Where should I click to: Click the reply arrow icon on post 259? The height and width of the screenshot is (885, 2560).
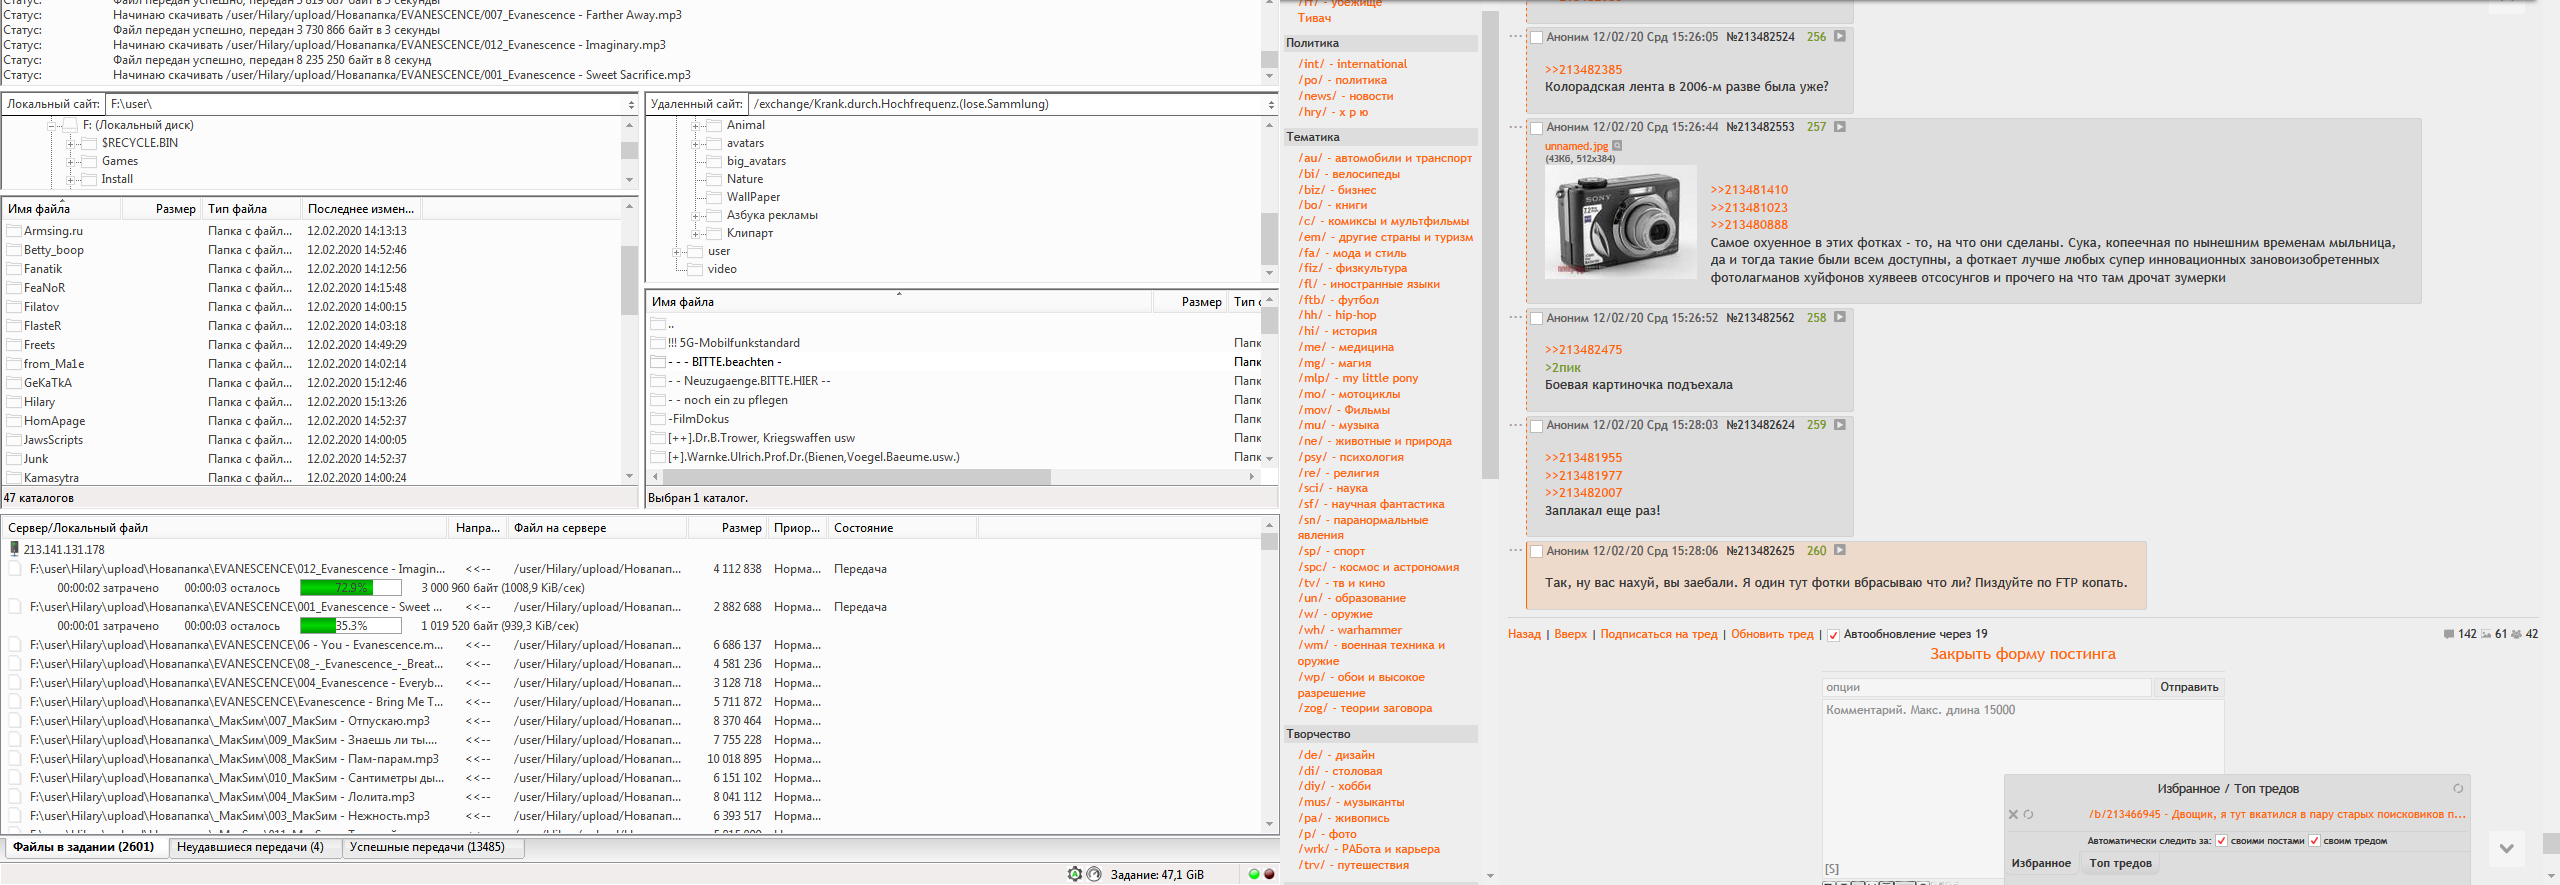coord(1839,425)
